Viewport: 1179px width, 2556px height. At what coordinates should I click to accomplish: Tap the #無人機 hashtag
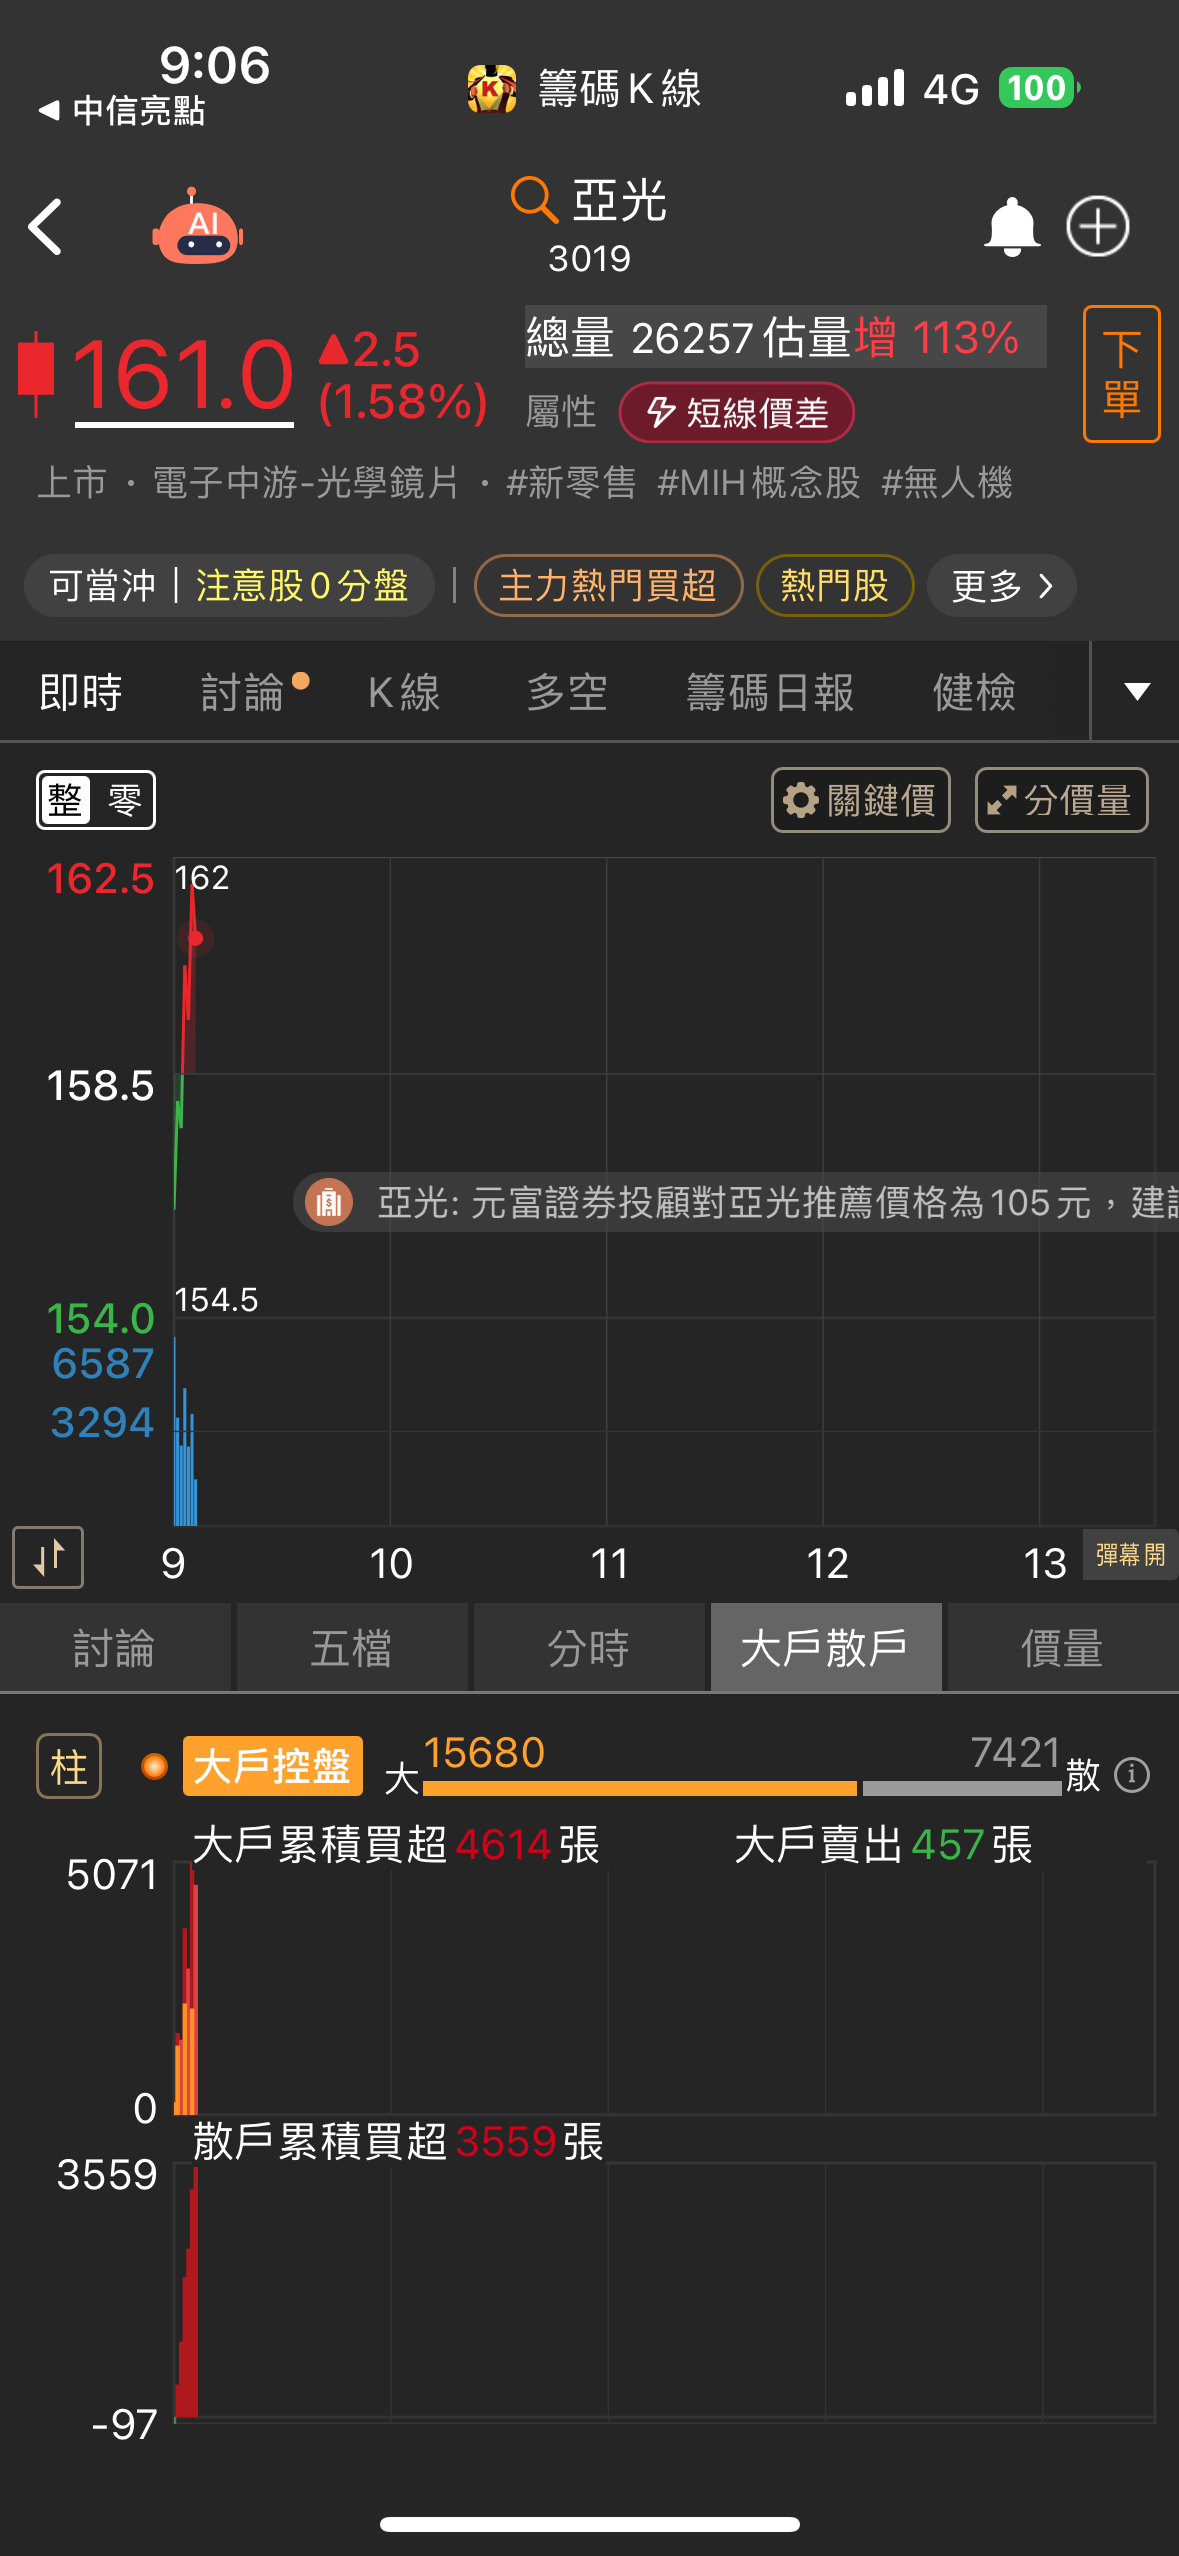[x=947, y=483]
